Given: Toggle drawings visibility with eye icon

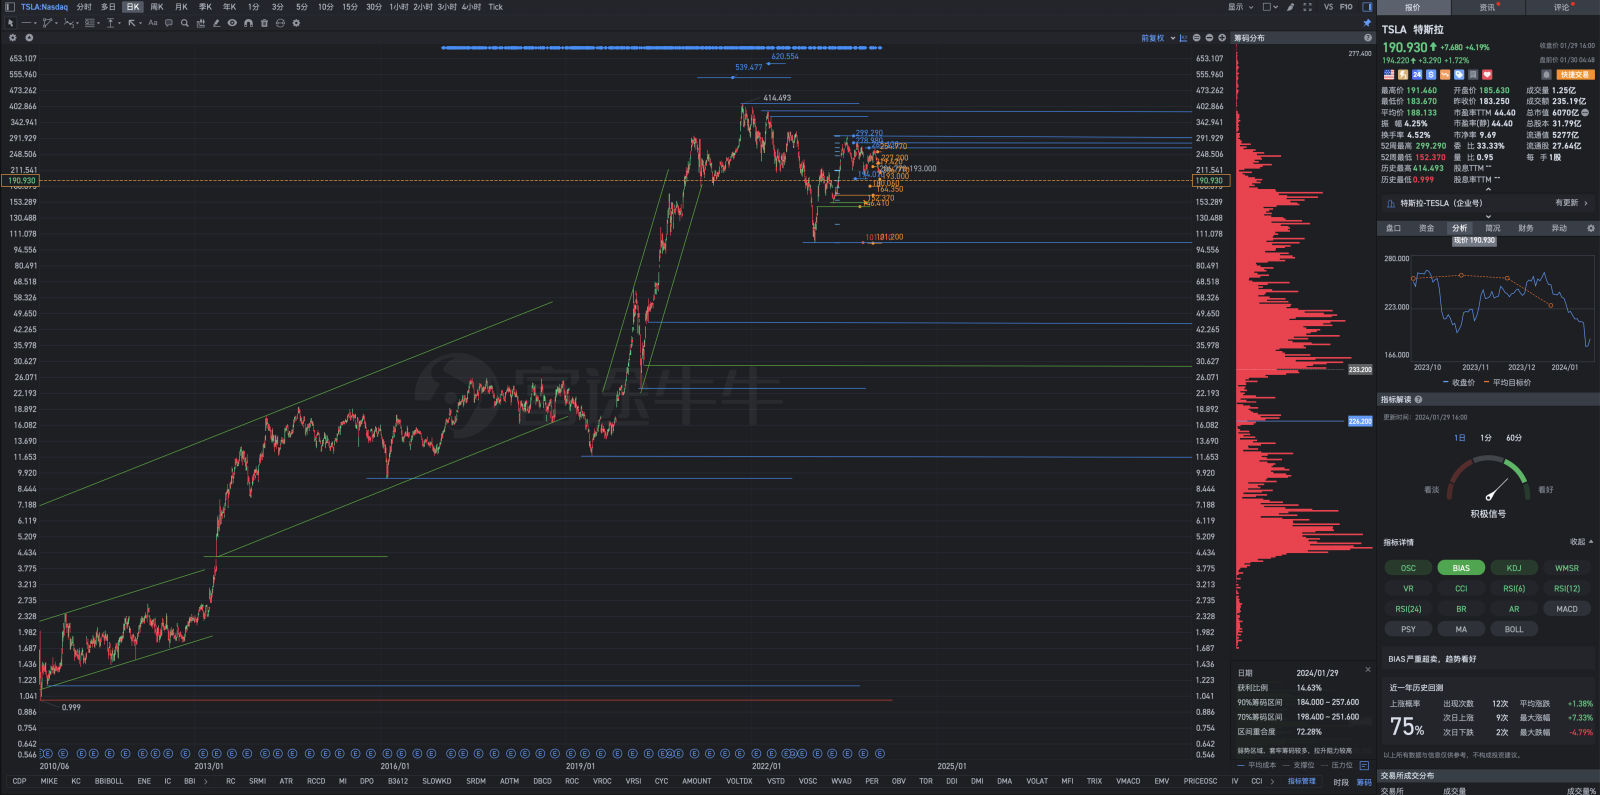Looking at the screenshot, I should tap(232, 23).
